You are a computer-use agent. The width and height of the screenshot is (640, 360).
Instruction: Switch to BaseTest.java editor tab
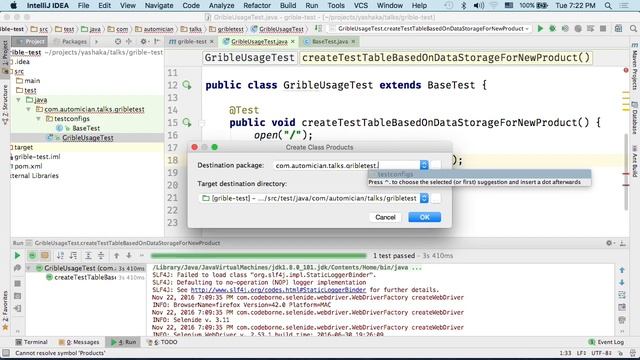(330, 41)
